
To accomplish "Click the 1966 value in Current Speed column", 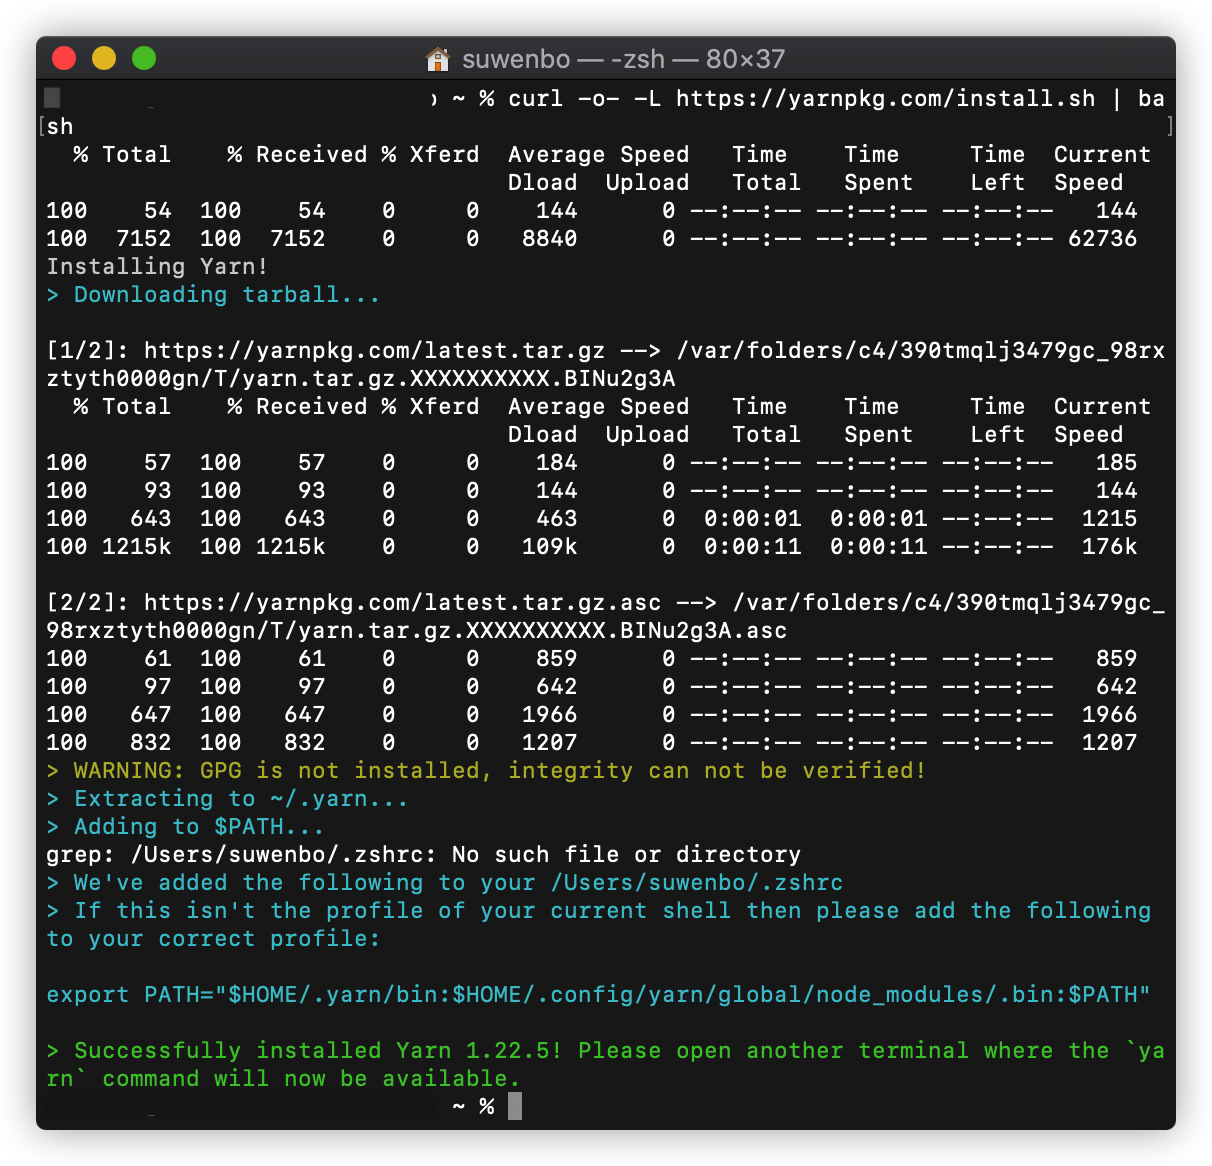I will tap(1109, 714).
